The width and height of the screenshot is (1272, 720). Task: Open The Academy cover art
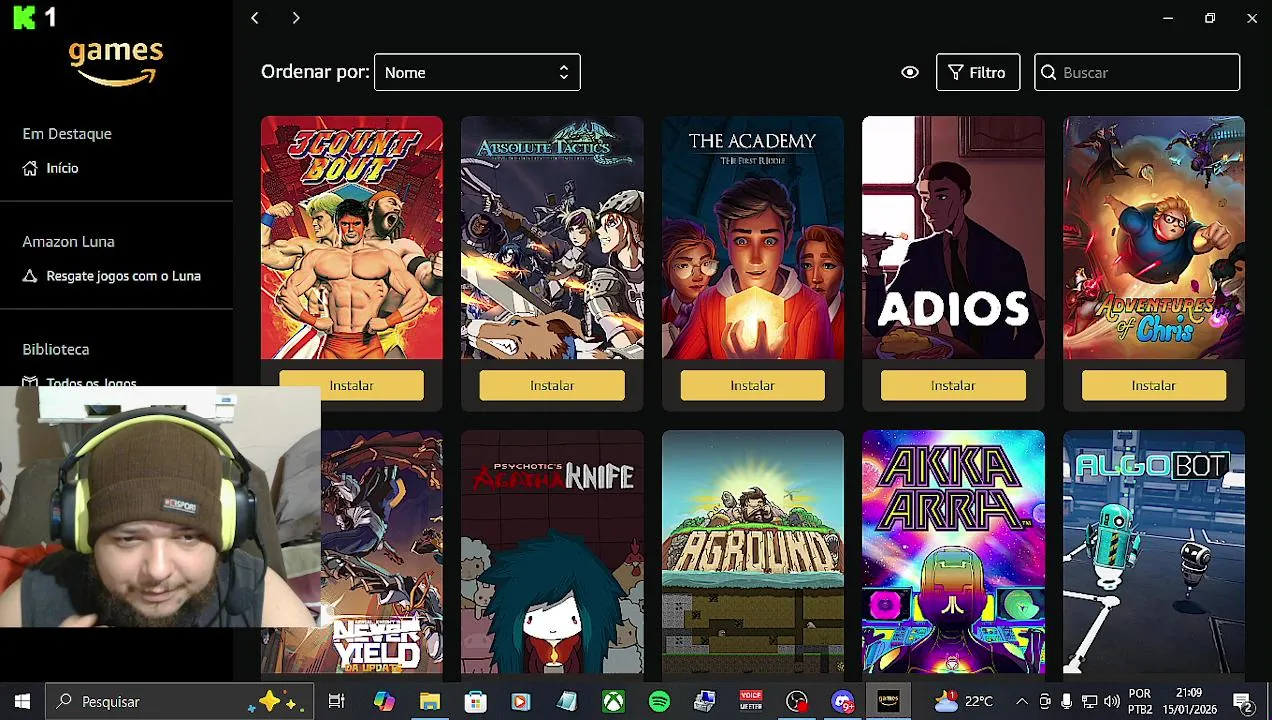pos(752,238)
